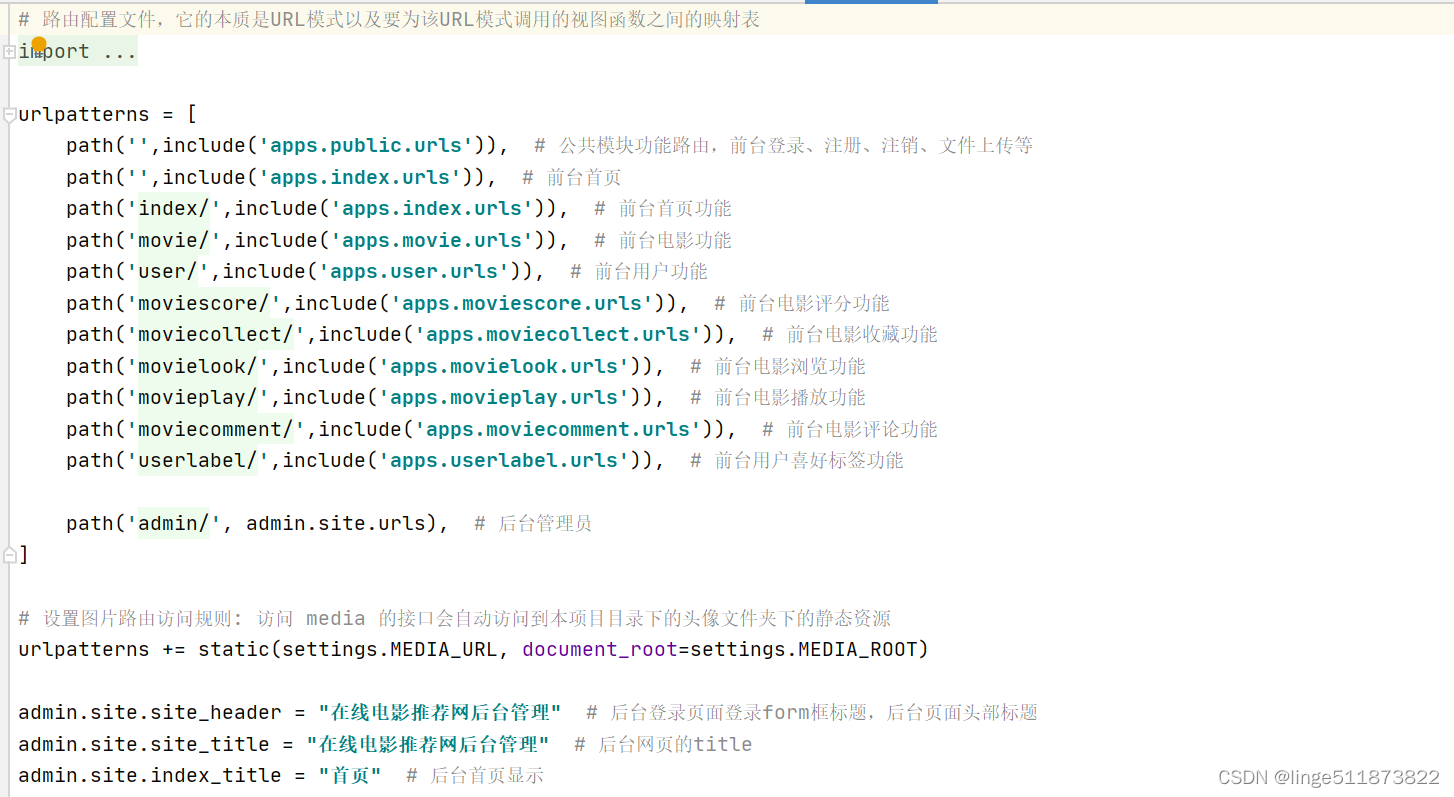Click the comment '# 前台用户喜好标签功能'
Viewport: 1454px width, 797px height.
797,460
